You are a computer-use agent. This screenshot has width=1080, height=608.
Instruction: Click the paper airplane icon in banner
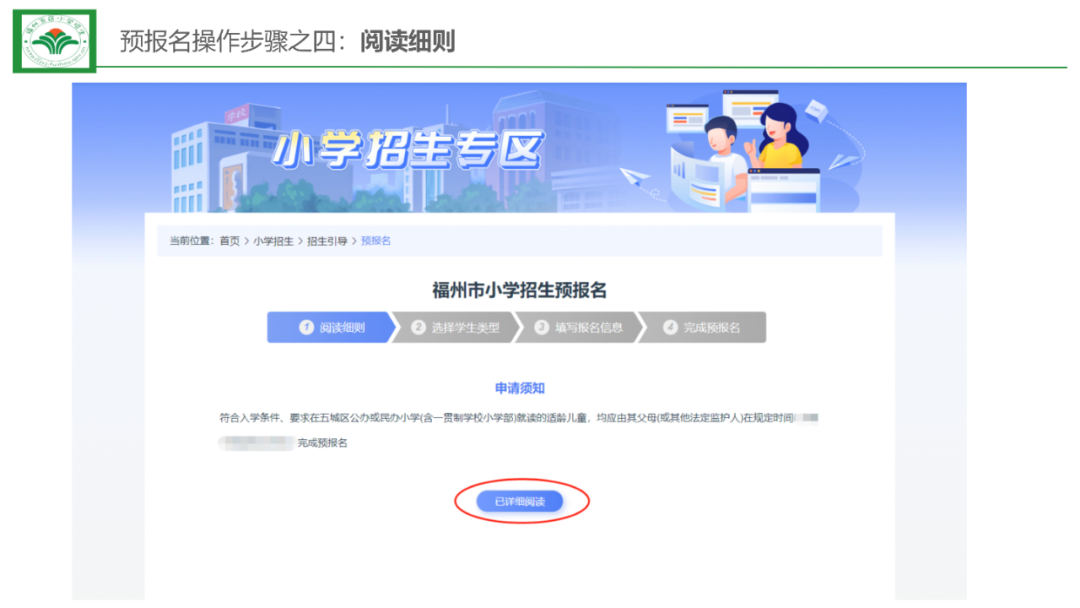635,178
